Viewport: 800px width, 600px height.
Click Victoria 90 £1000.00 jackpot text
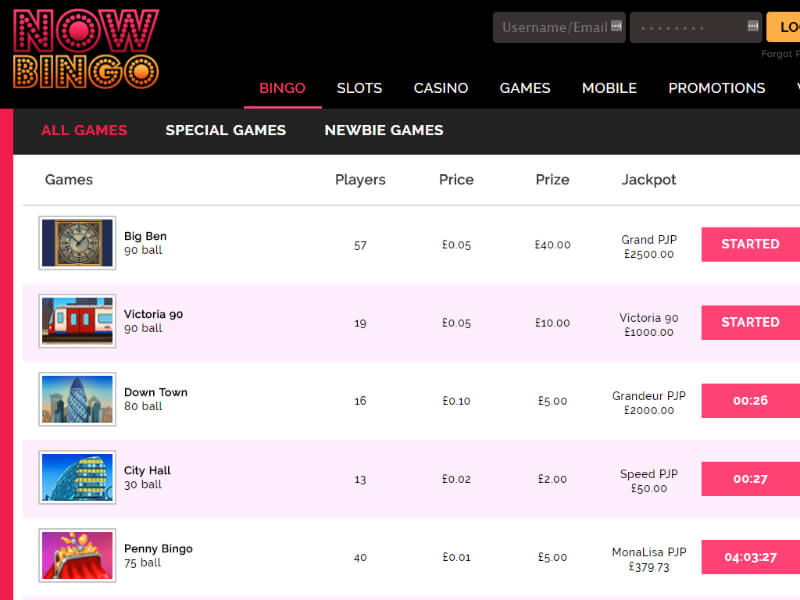(x=649, y=324)
